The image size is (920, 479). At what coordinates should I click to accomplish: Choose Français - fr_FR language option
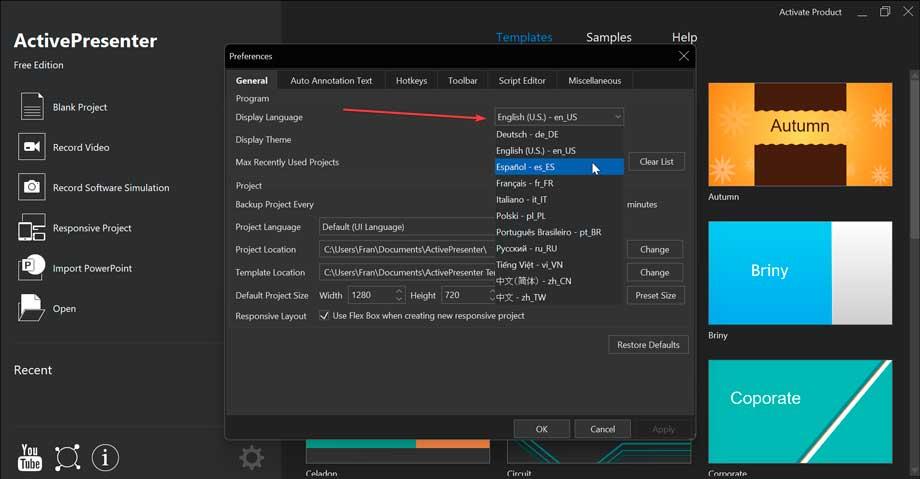559,183
